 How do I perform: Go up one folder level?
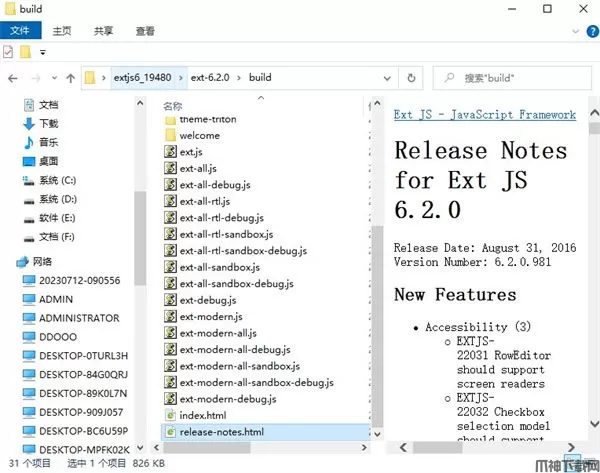[x=70, y=78]
